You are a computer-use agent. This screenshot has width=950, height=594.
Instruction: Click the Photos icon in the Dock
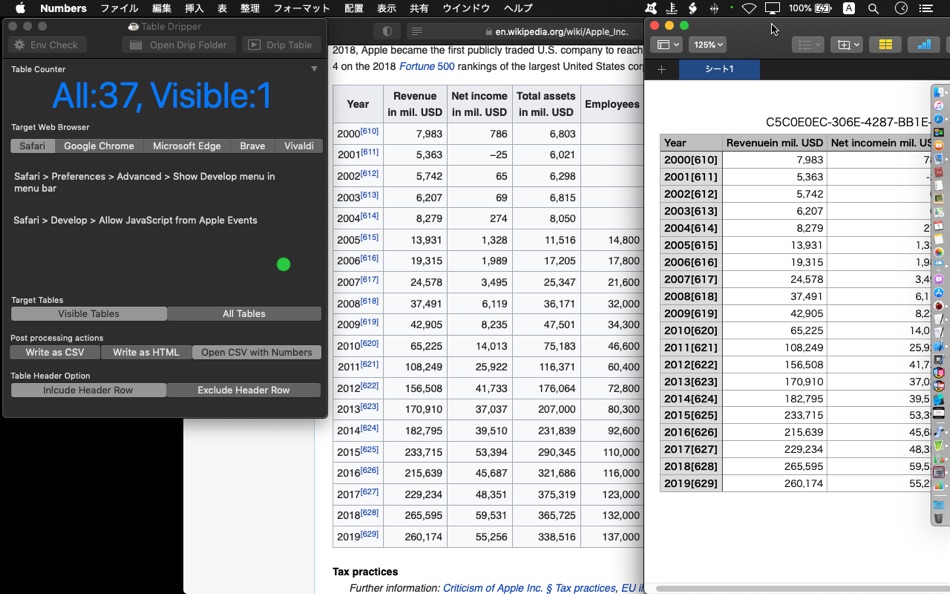(938, 252)
